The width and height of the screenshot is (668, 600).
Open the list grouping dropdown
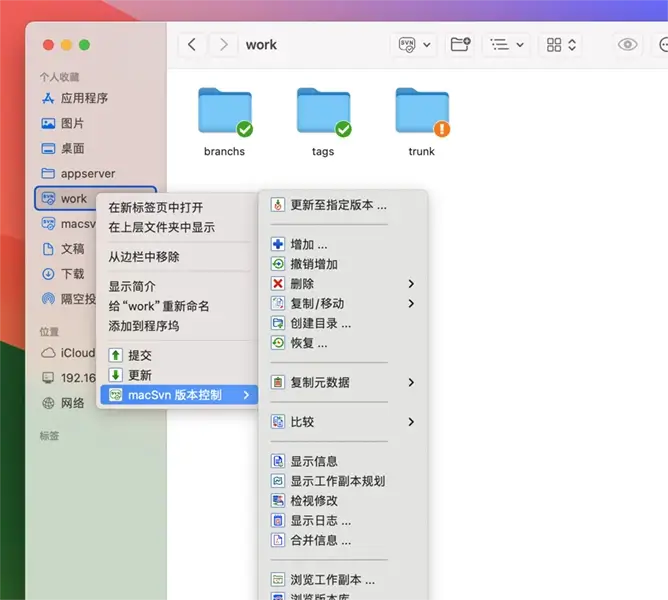(x=506, y=44)
